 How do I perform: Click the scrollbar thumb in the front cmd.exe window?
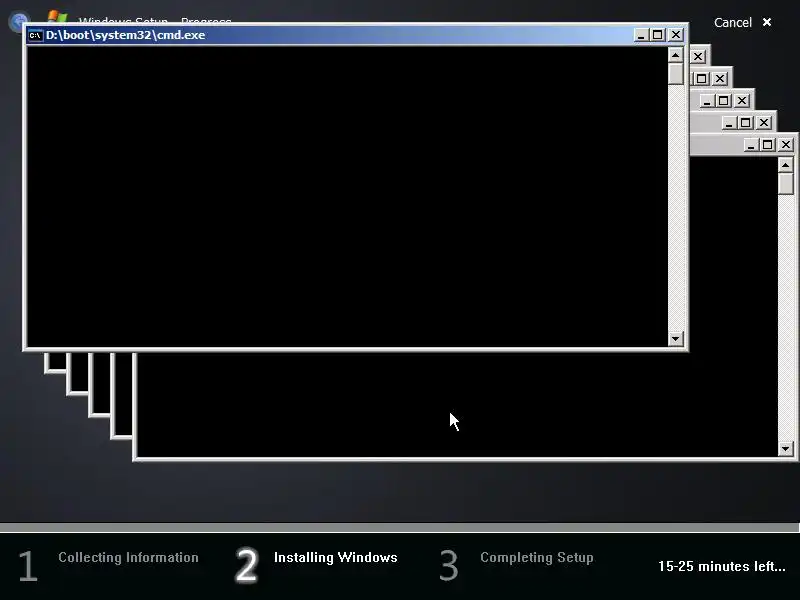pos(676,73)
